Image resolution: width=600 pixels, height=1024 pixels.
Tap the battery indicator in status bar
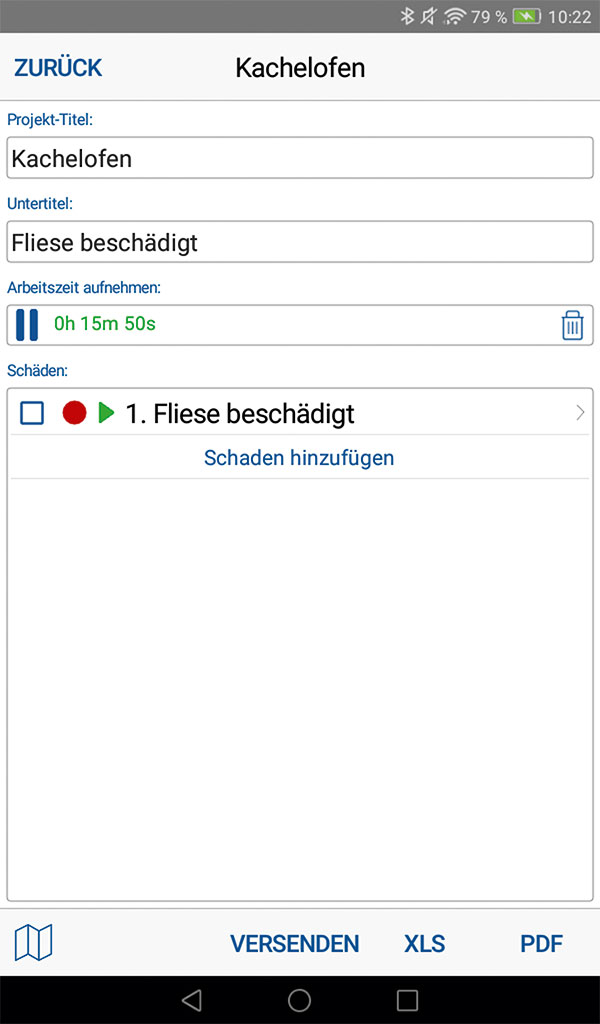click(x=527, y=17)
